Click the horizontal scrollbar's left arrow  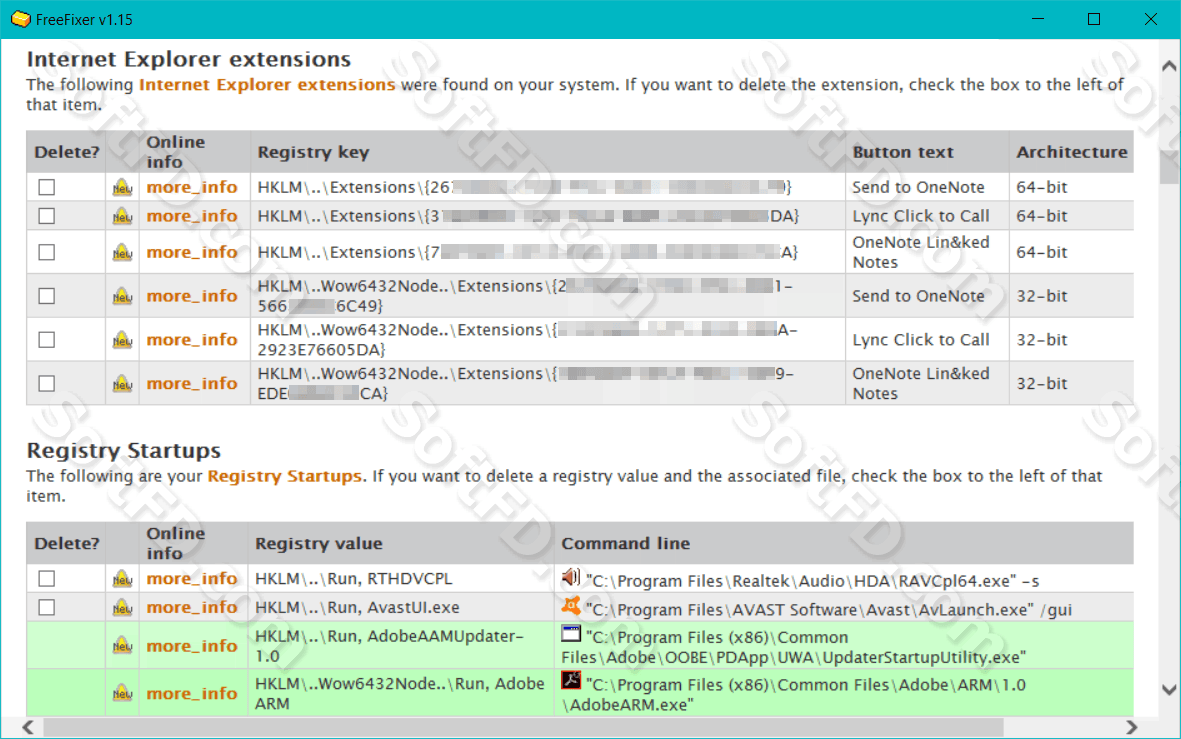[28, 727]
